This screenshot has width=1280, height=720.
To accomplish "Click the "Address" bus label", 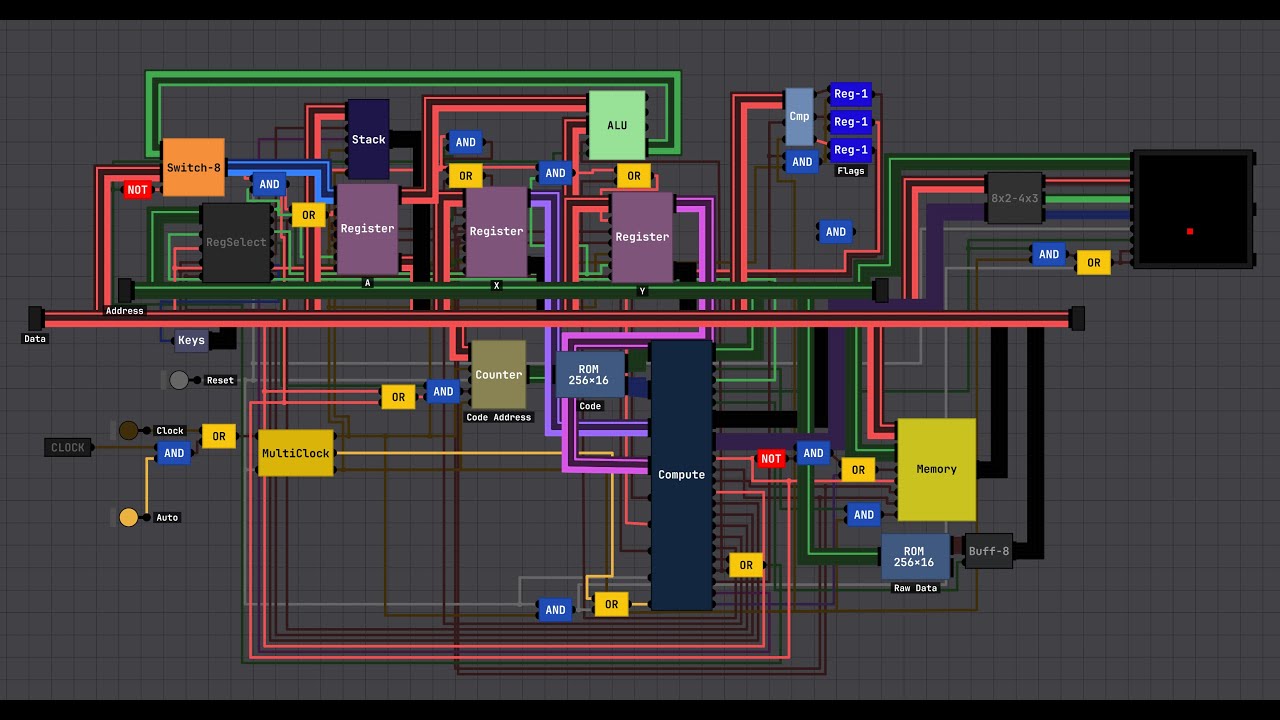I will (125, 311).
